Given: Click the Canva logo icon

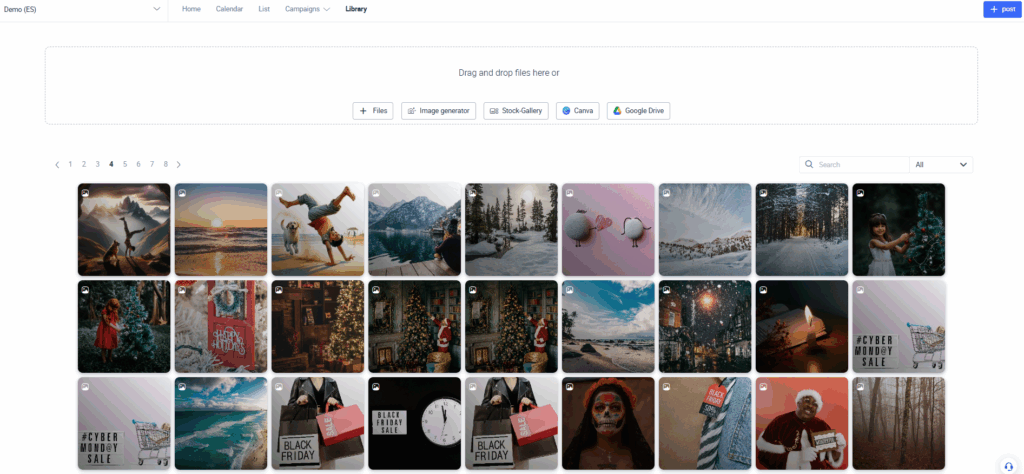Looking at the screenshot, I should pyautogui.click(x=566, y=111).
